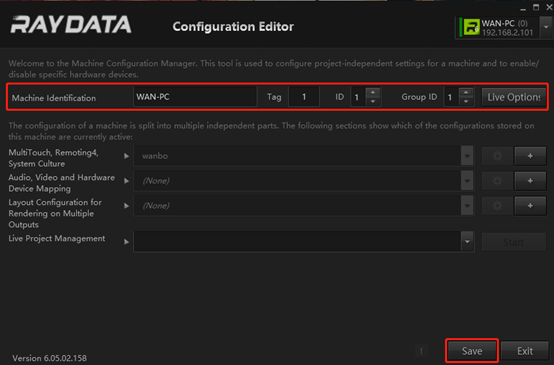Save the machine configuration
The width and height of the screenshot is (554, 365).
point(472,351)
